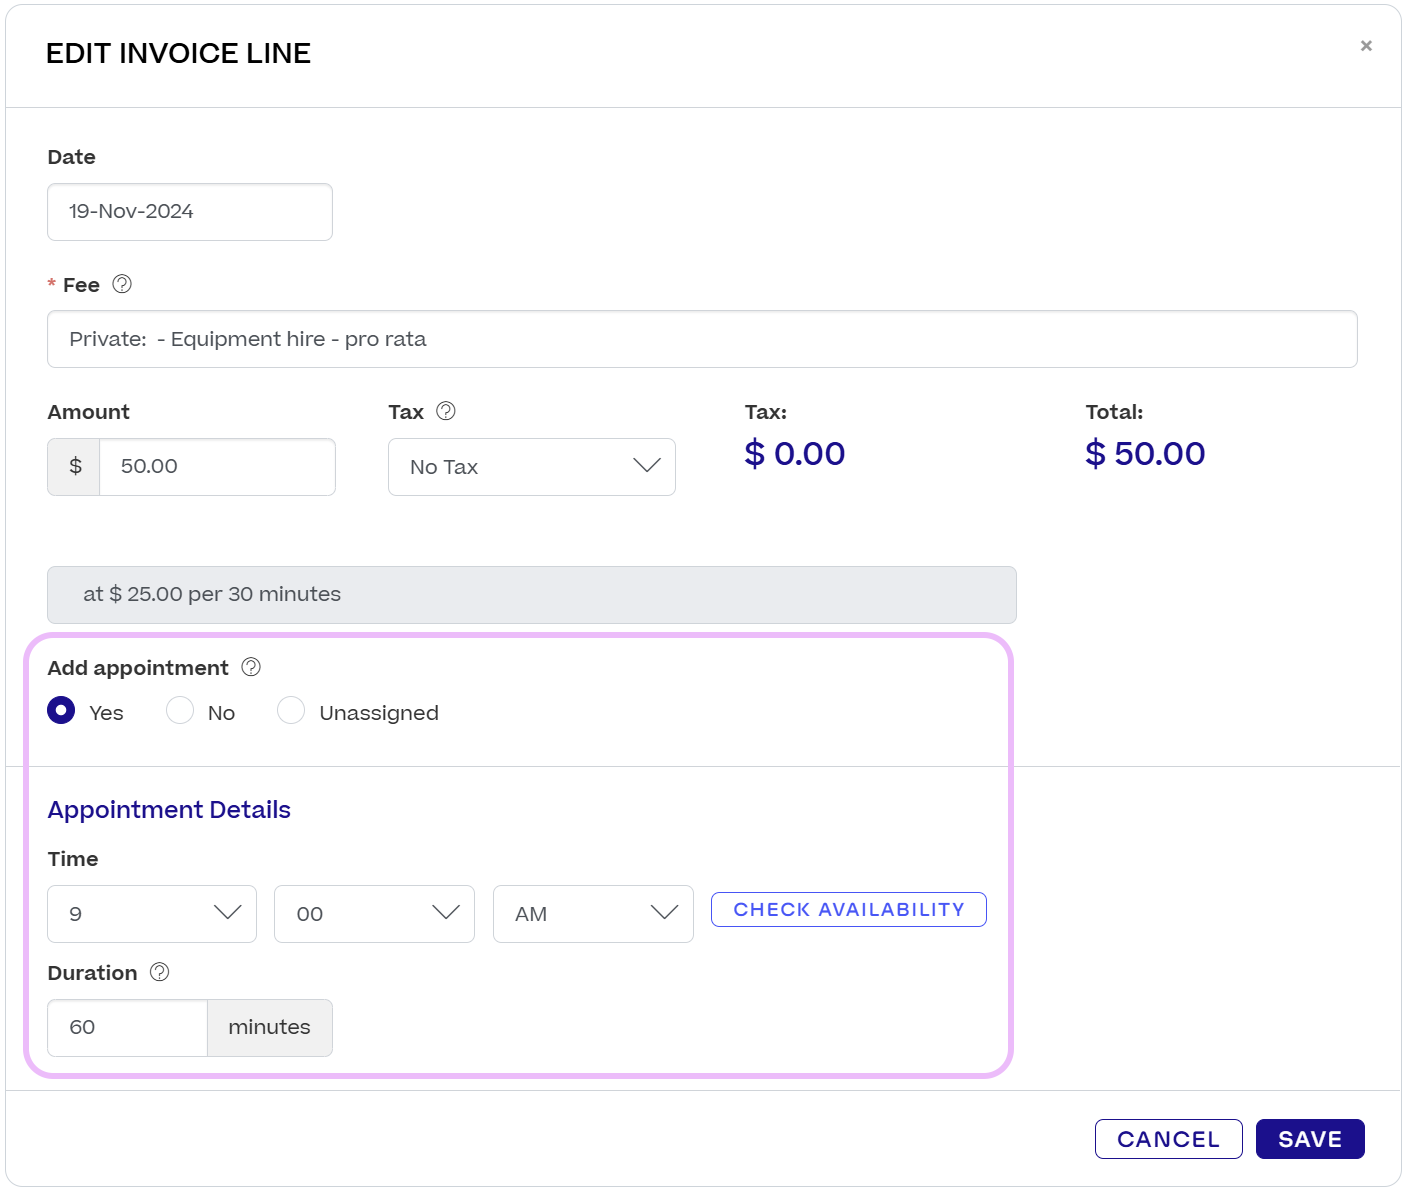Open the Fee help tooltip

point(122,284)
